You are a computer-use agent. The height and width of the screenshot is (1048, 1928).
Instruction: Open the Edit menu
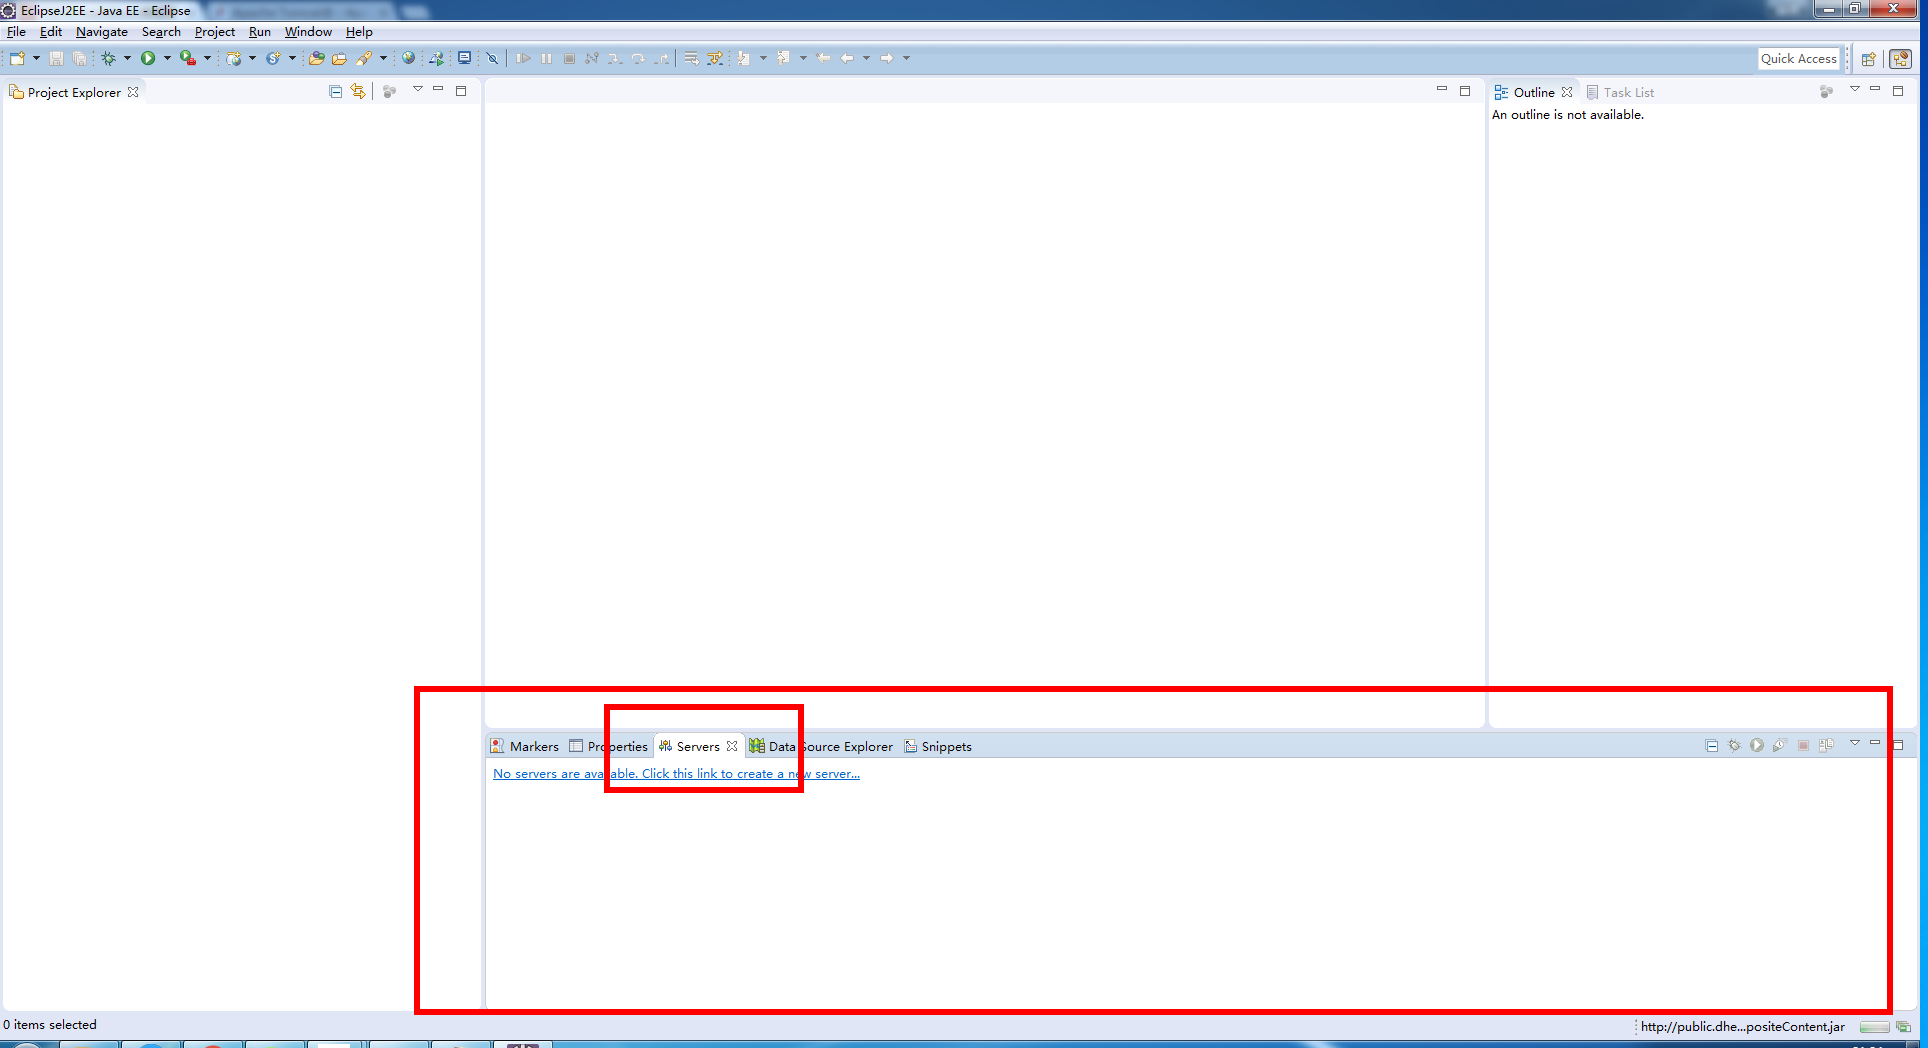tap(51, 32)
